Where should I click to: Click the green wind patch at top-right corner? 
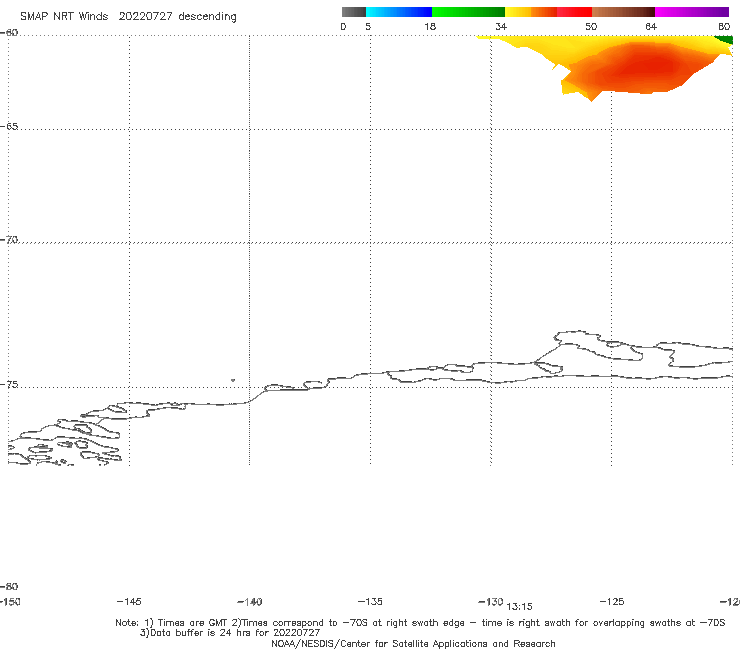pyautogui.click(x=726, y=40)
